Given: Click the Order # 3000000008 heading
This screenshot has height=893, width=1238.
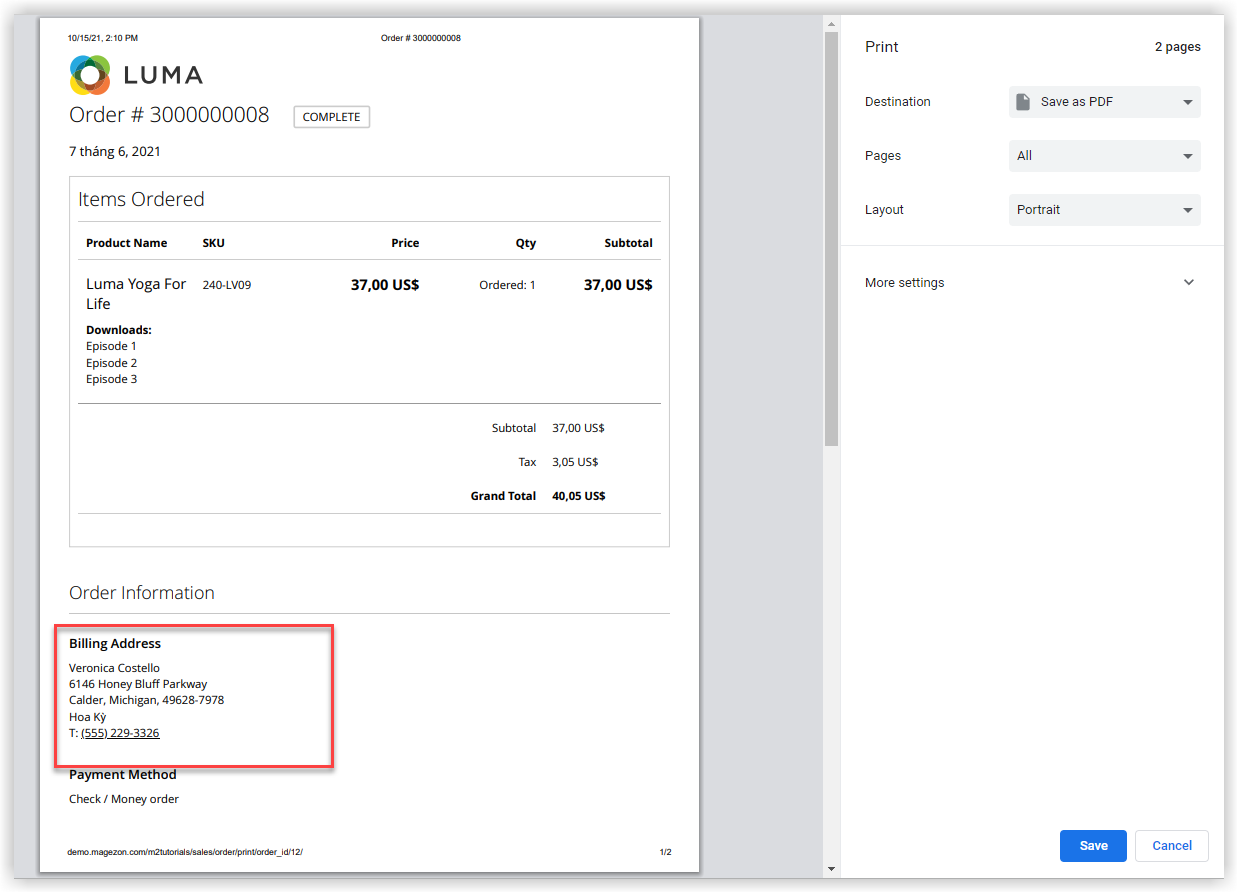Looking at the screenshot, I should coord(169,115).
